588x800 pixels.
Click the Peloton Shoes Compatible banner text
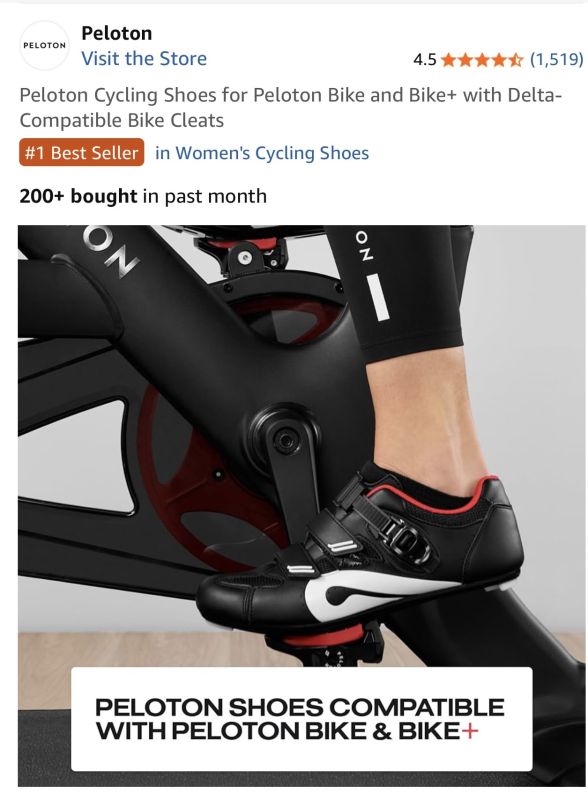coord(299,719)
